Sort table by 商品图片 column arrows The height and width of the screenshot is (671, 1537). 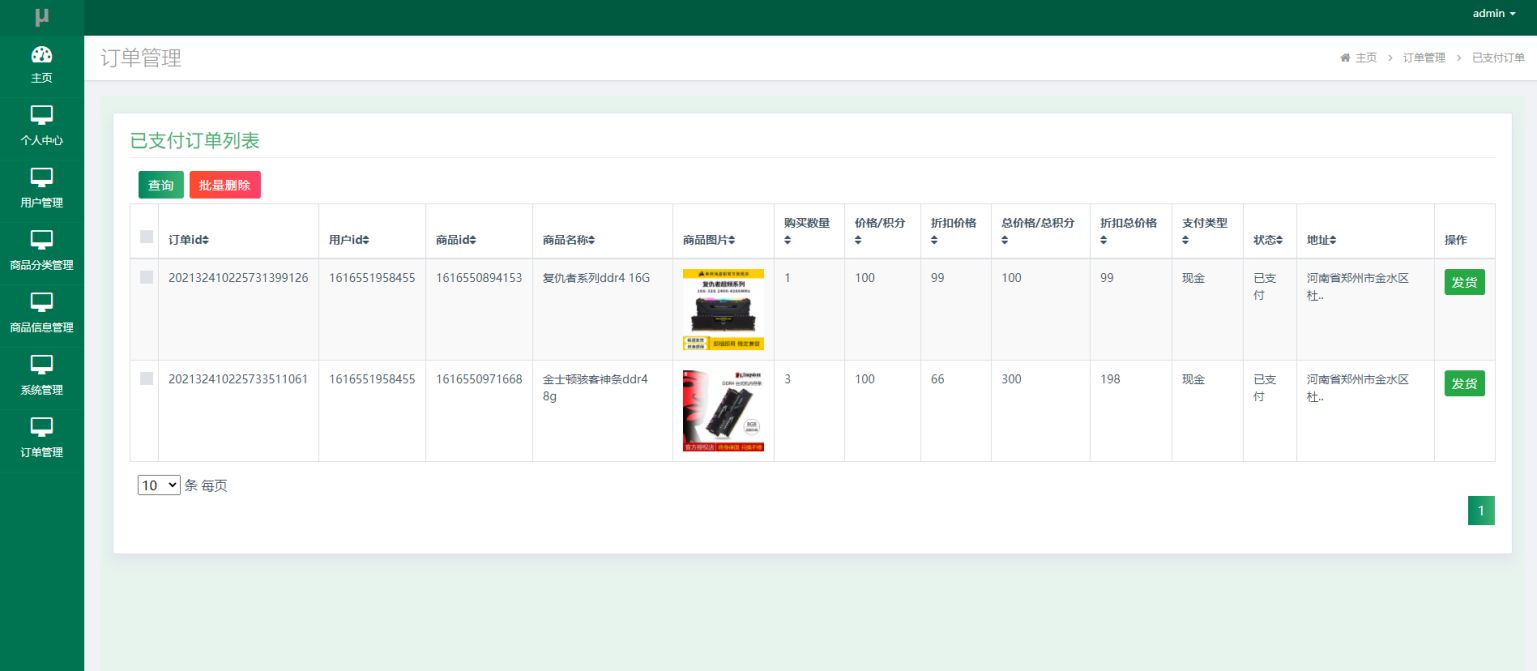[x=731, y=240]
